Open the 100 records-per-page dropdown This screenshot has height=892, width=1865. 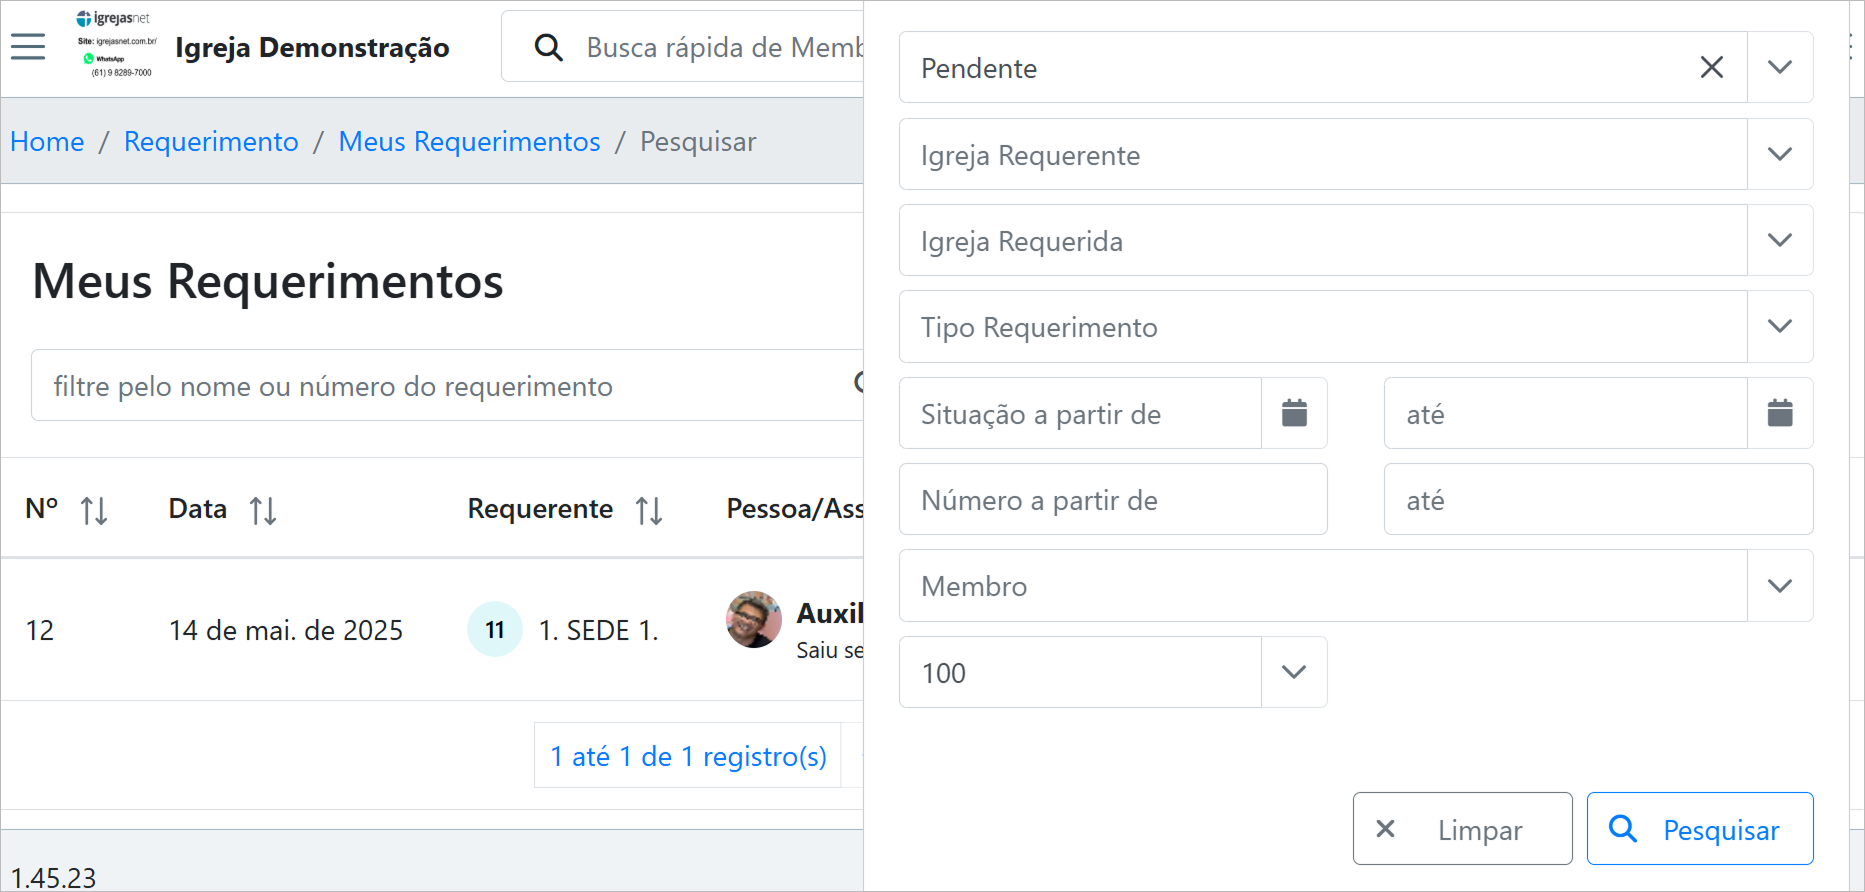coord(1293,672)
